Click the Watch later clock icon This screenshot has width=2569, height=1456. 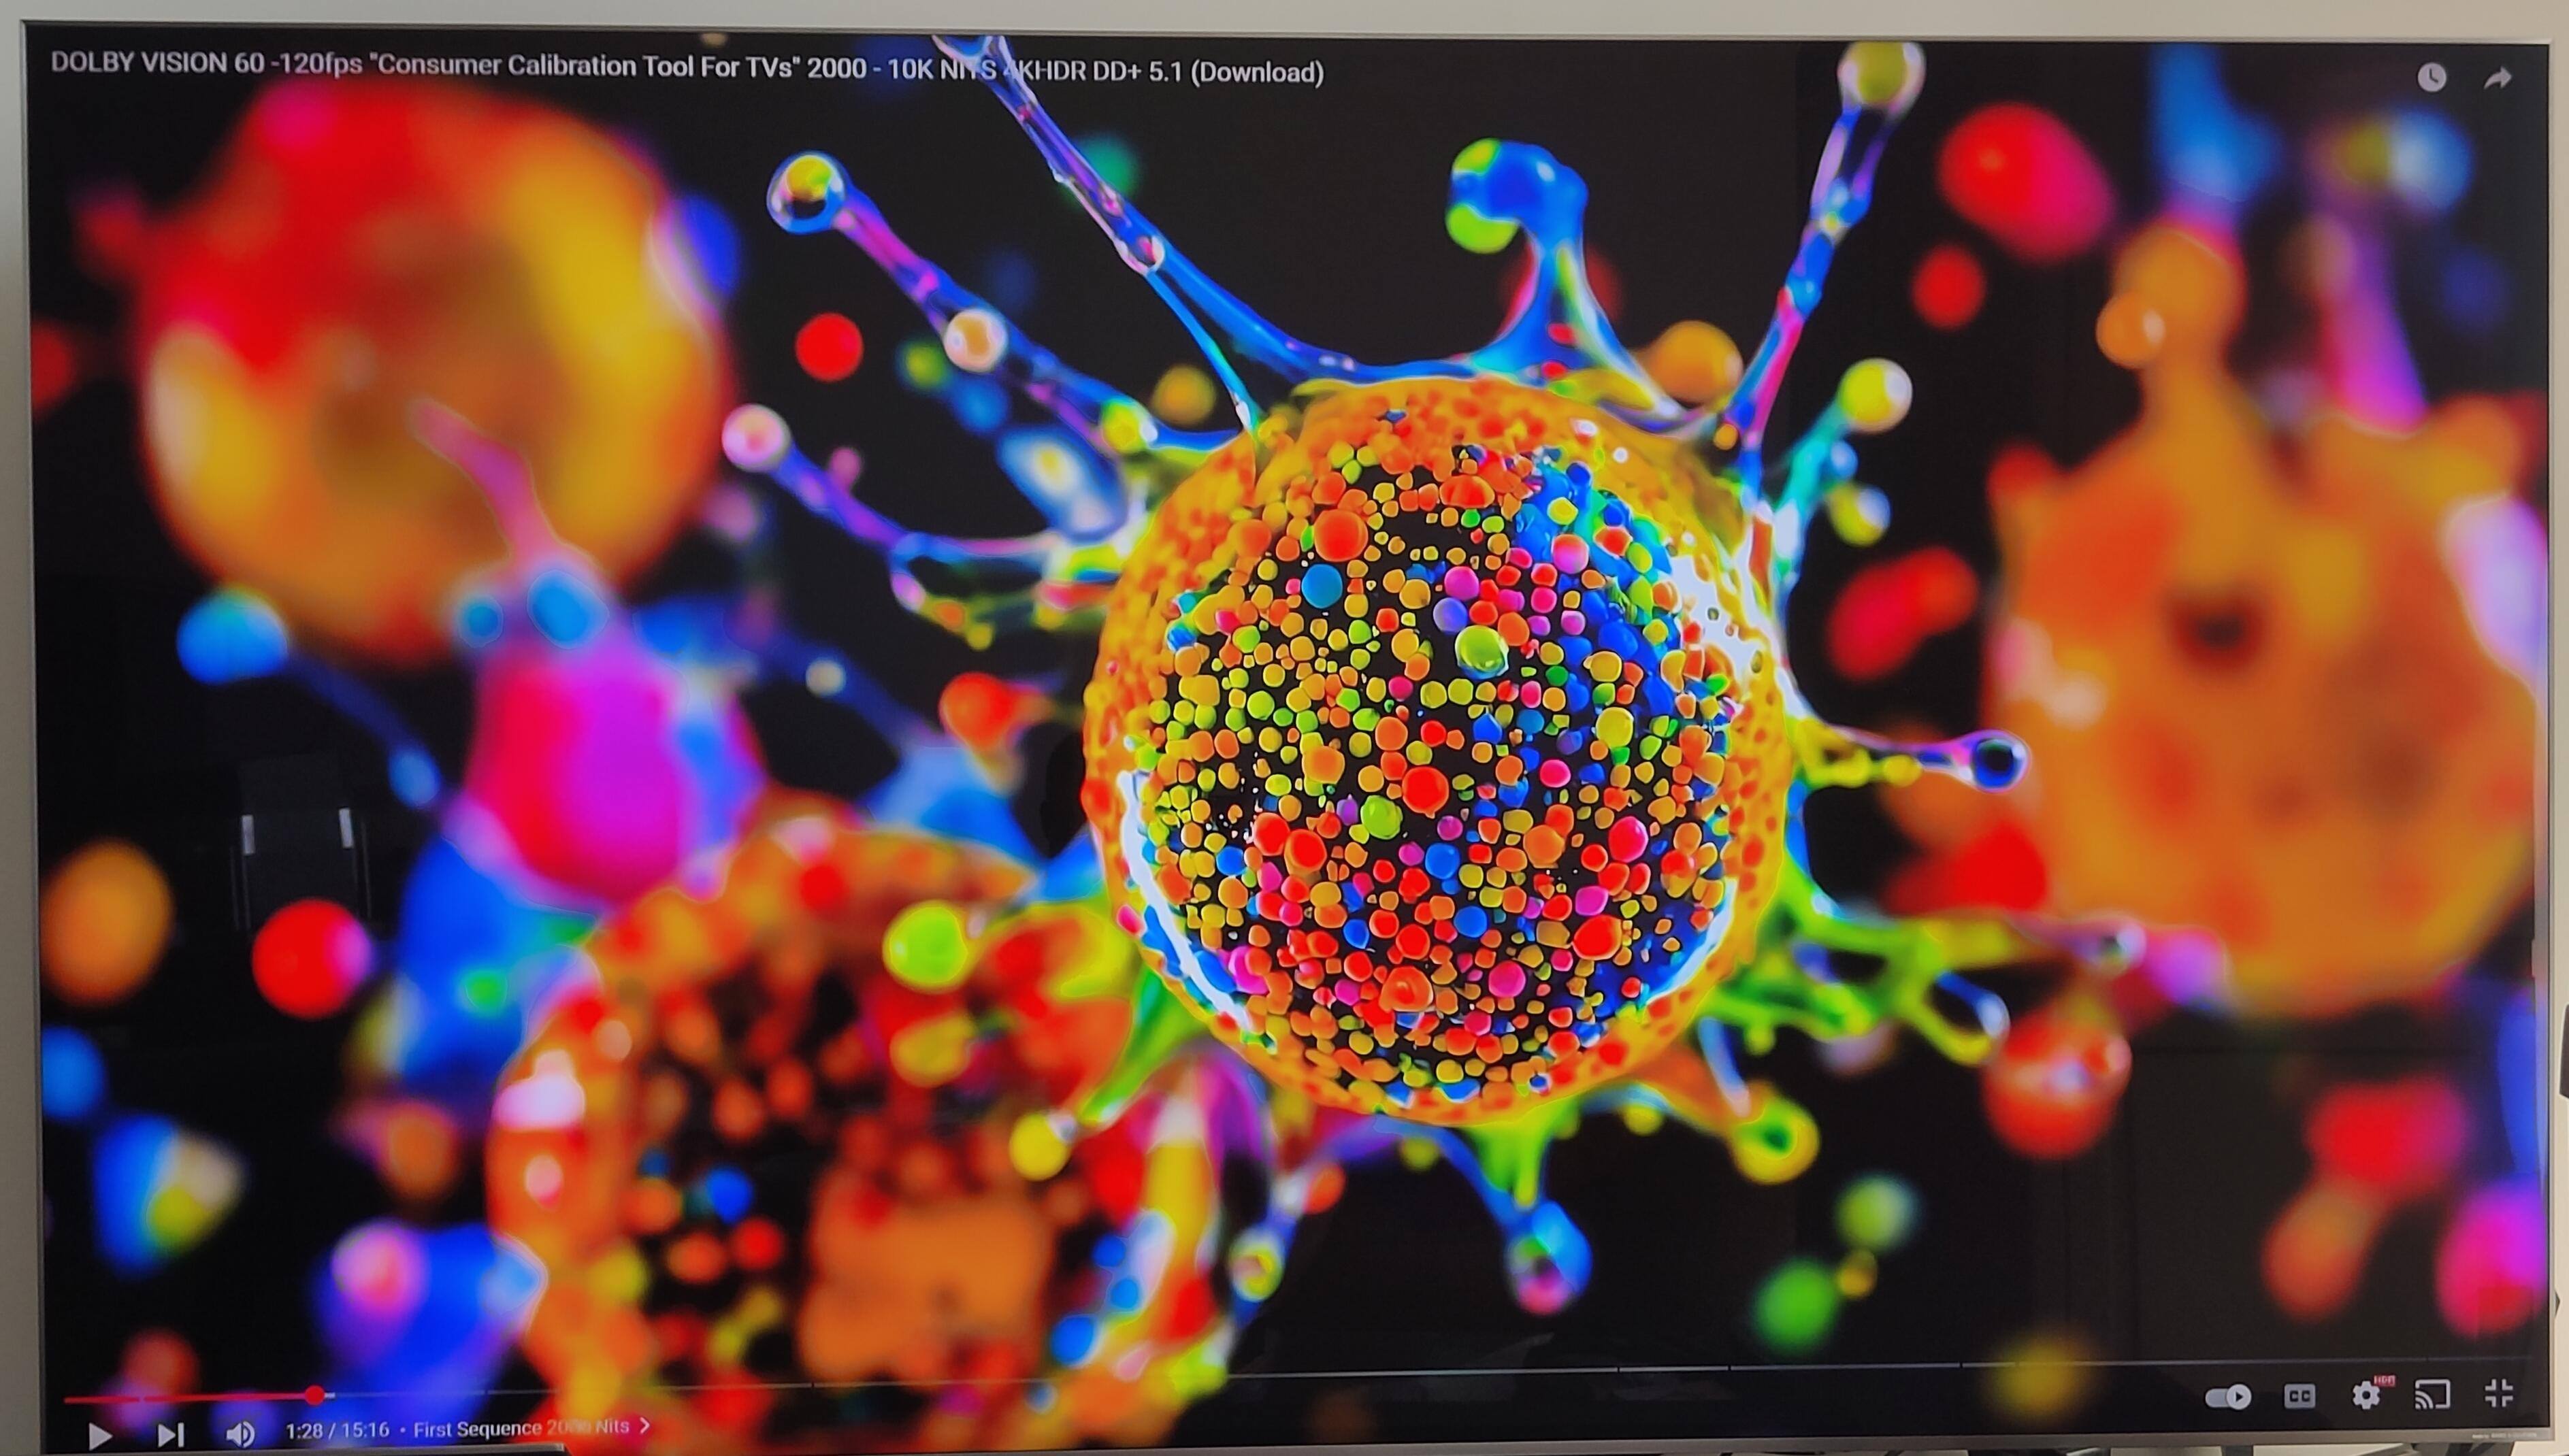2432,78
